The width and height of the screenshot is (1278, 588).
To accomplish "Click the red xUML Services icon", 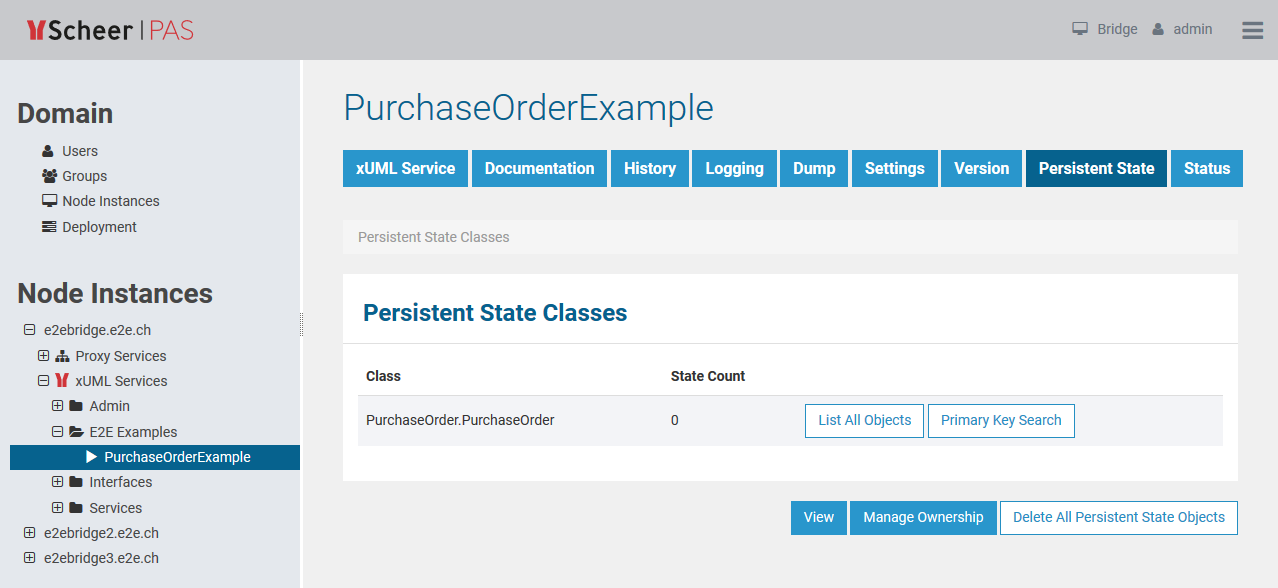I will (61, 381).
